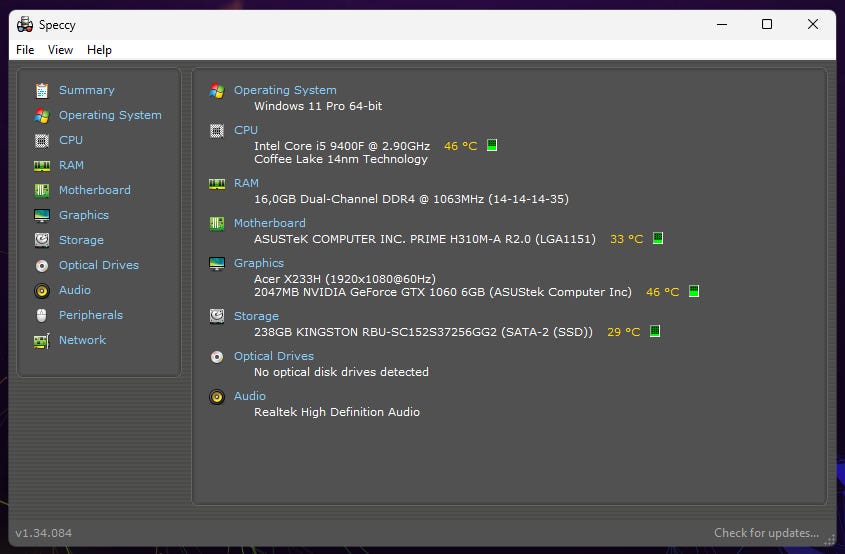Click the Storage hard drive icon in sidebar
The image size is (845, 554).
[x=41, y=240]
